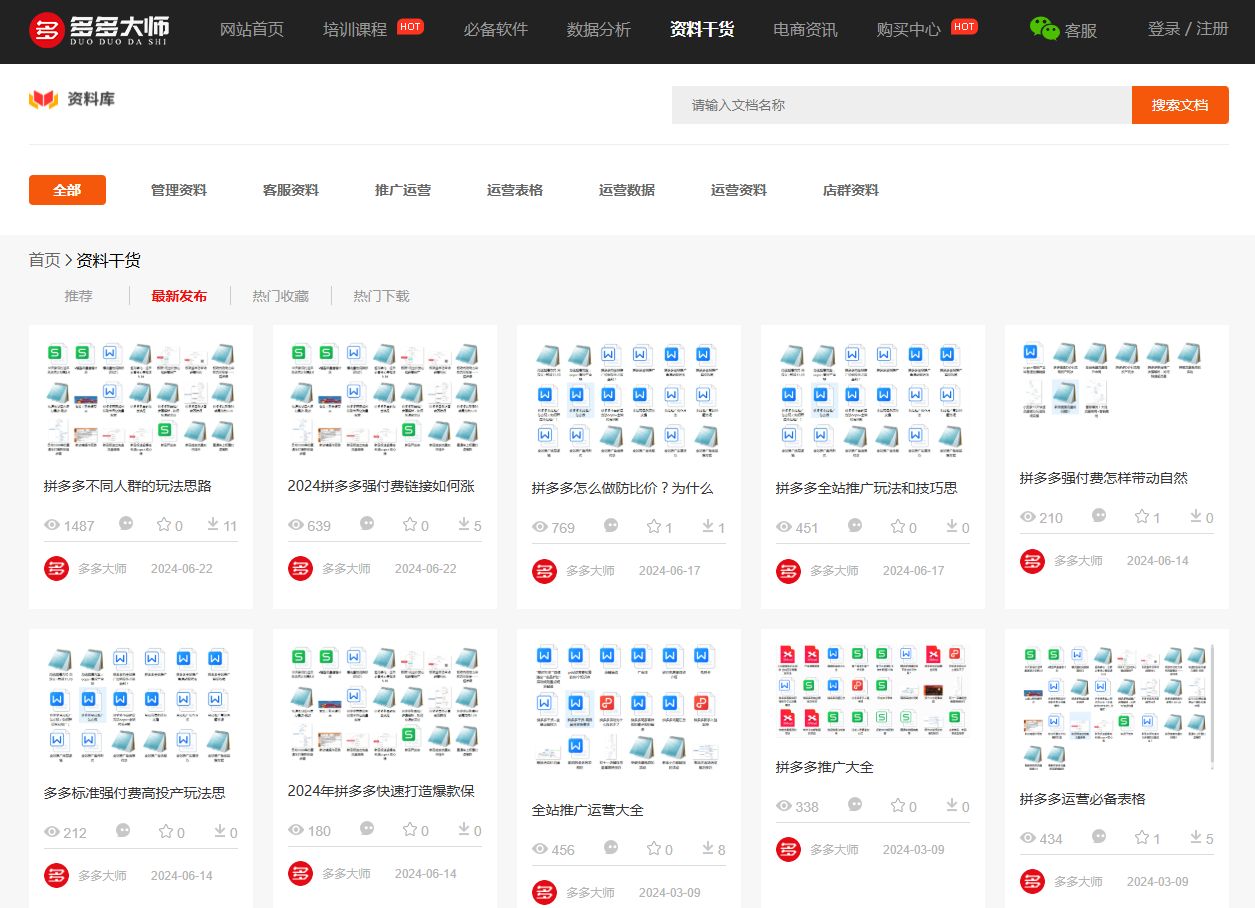Open title 拼多多强付费怎样带动自然
The height and width of the screenshot is (908, 1255).
[1104, 478]
